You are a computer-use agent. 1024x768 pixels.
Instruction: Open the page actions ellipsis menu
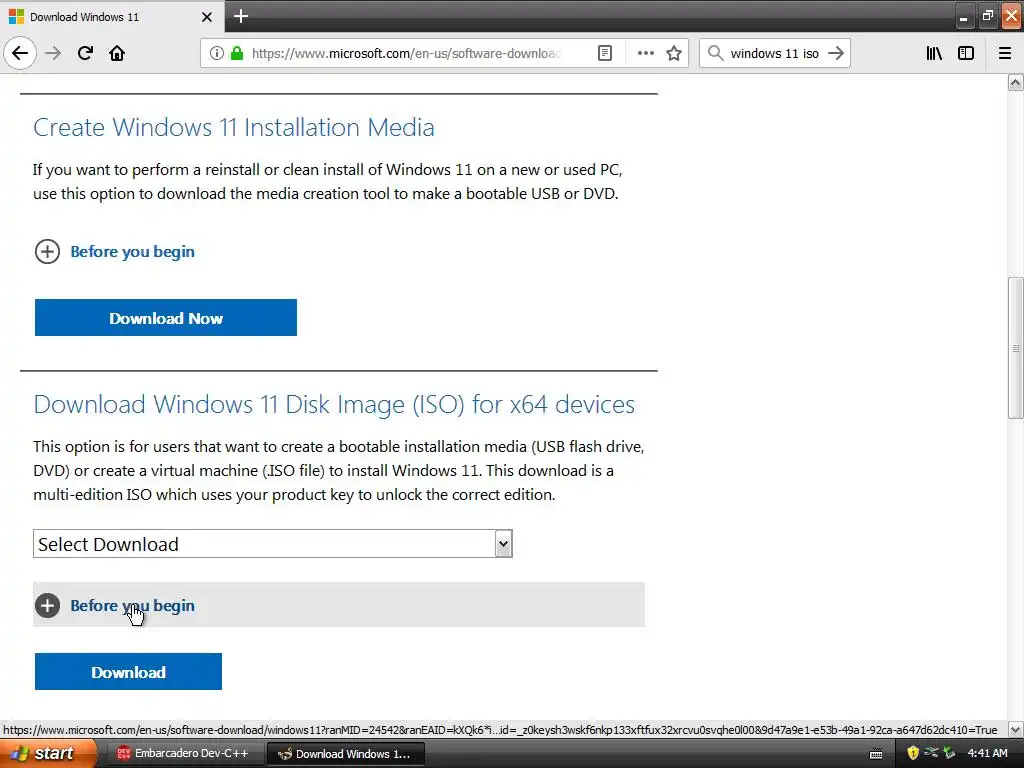(645, 53)
